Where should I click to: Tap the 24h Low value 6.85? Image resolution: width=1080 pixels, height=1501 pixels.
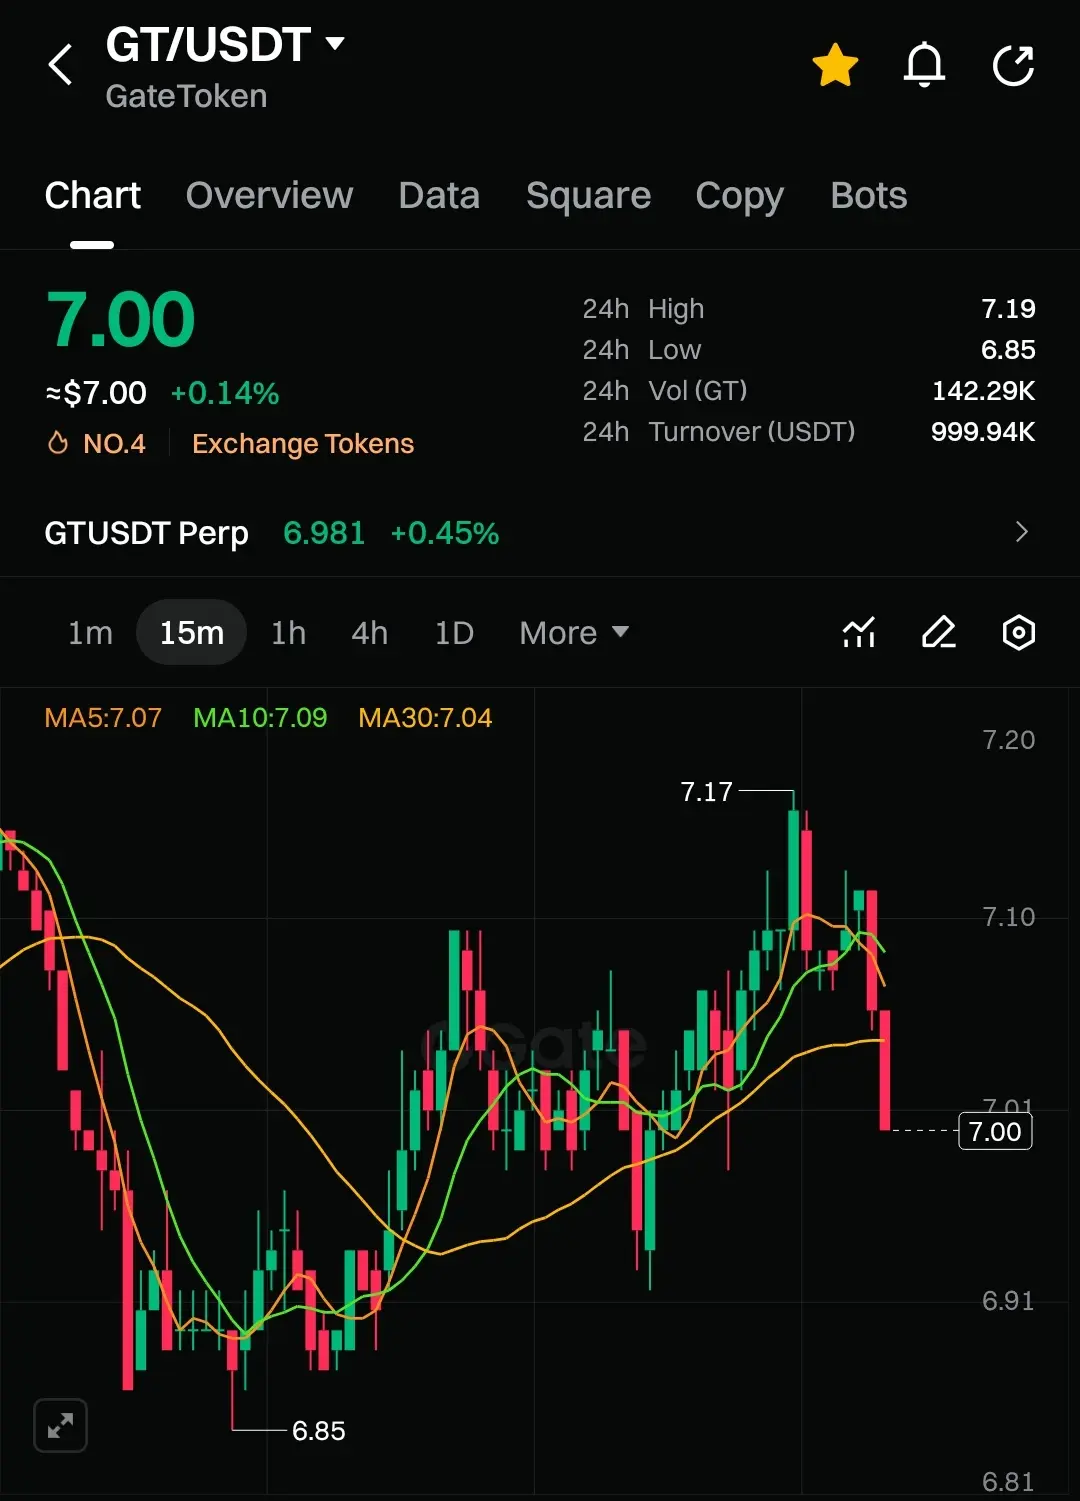(x=1008, y=350)
